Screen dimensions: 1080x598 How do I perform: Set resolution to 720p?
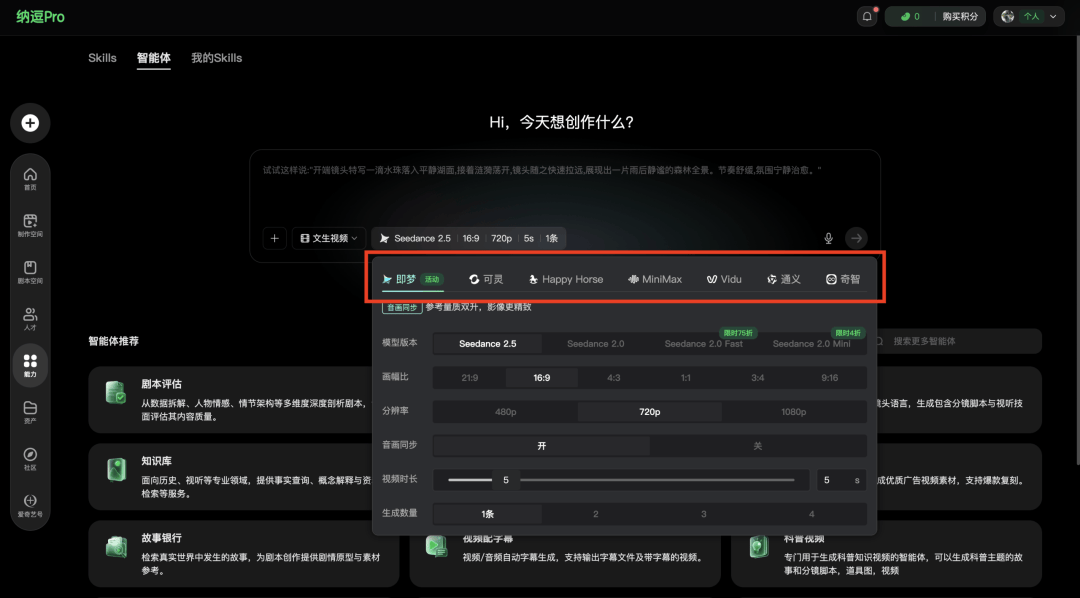(x=650, y=412)
